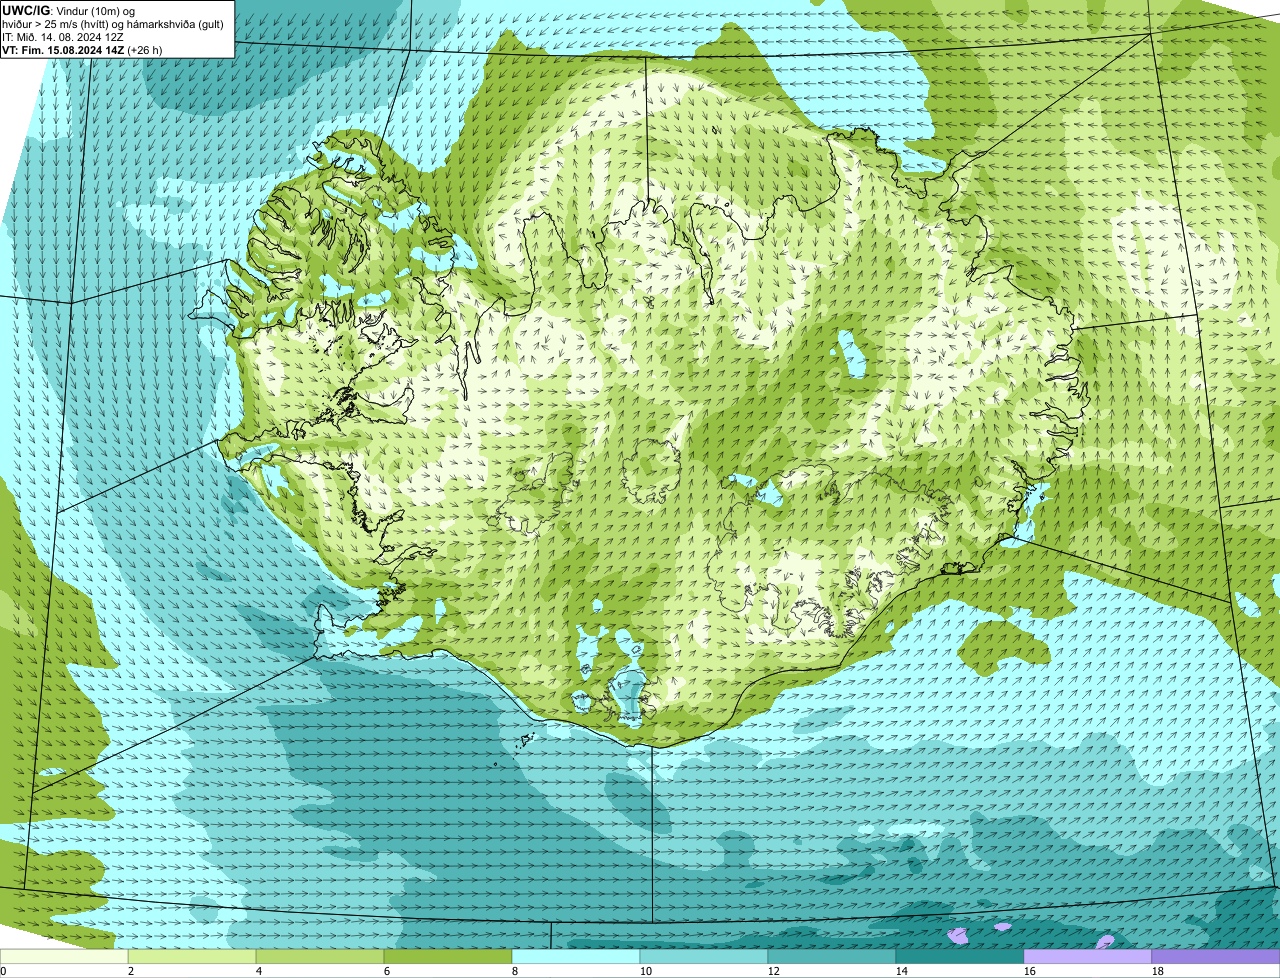
Task: Click the above 18 m/s purple legend swatch
Action: (x=1216, y=957)
